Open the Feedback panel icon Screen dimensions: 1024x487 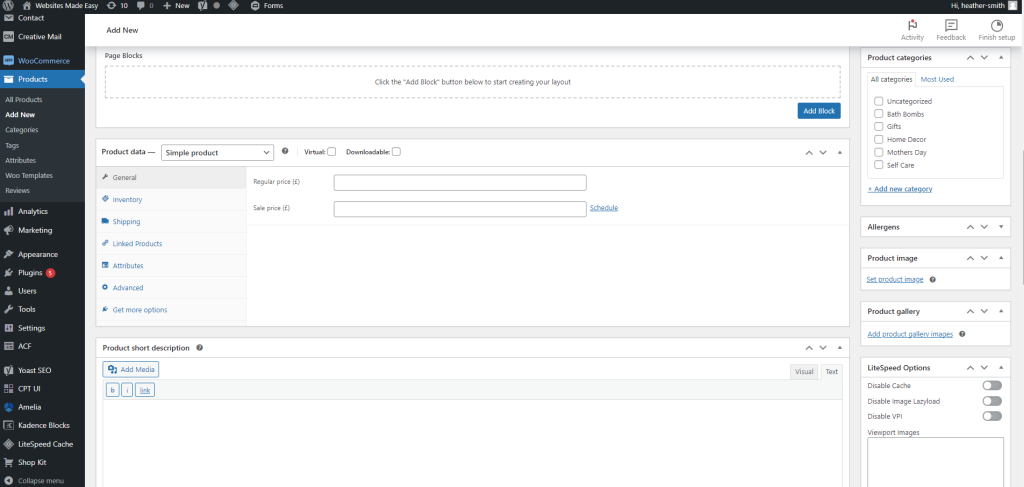(951, 25)
